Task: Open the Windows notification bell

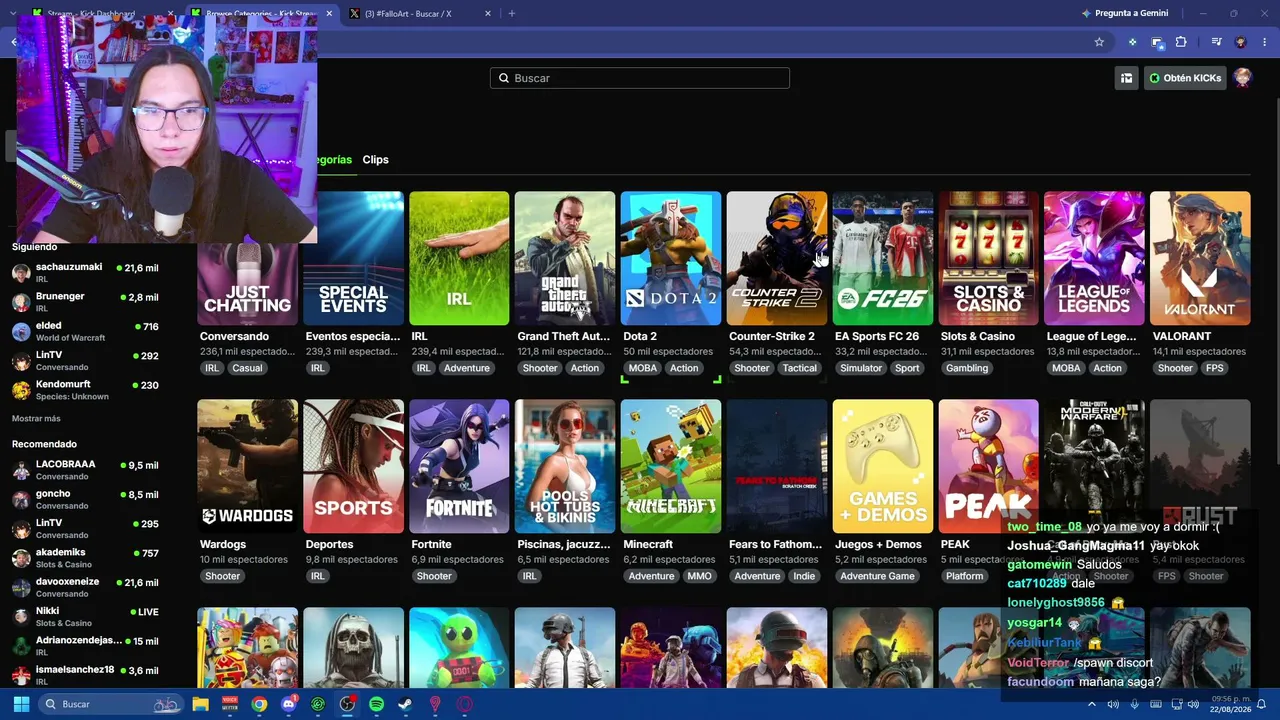Action: tap(1261, 704)
